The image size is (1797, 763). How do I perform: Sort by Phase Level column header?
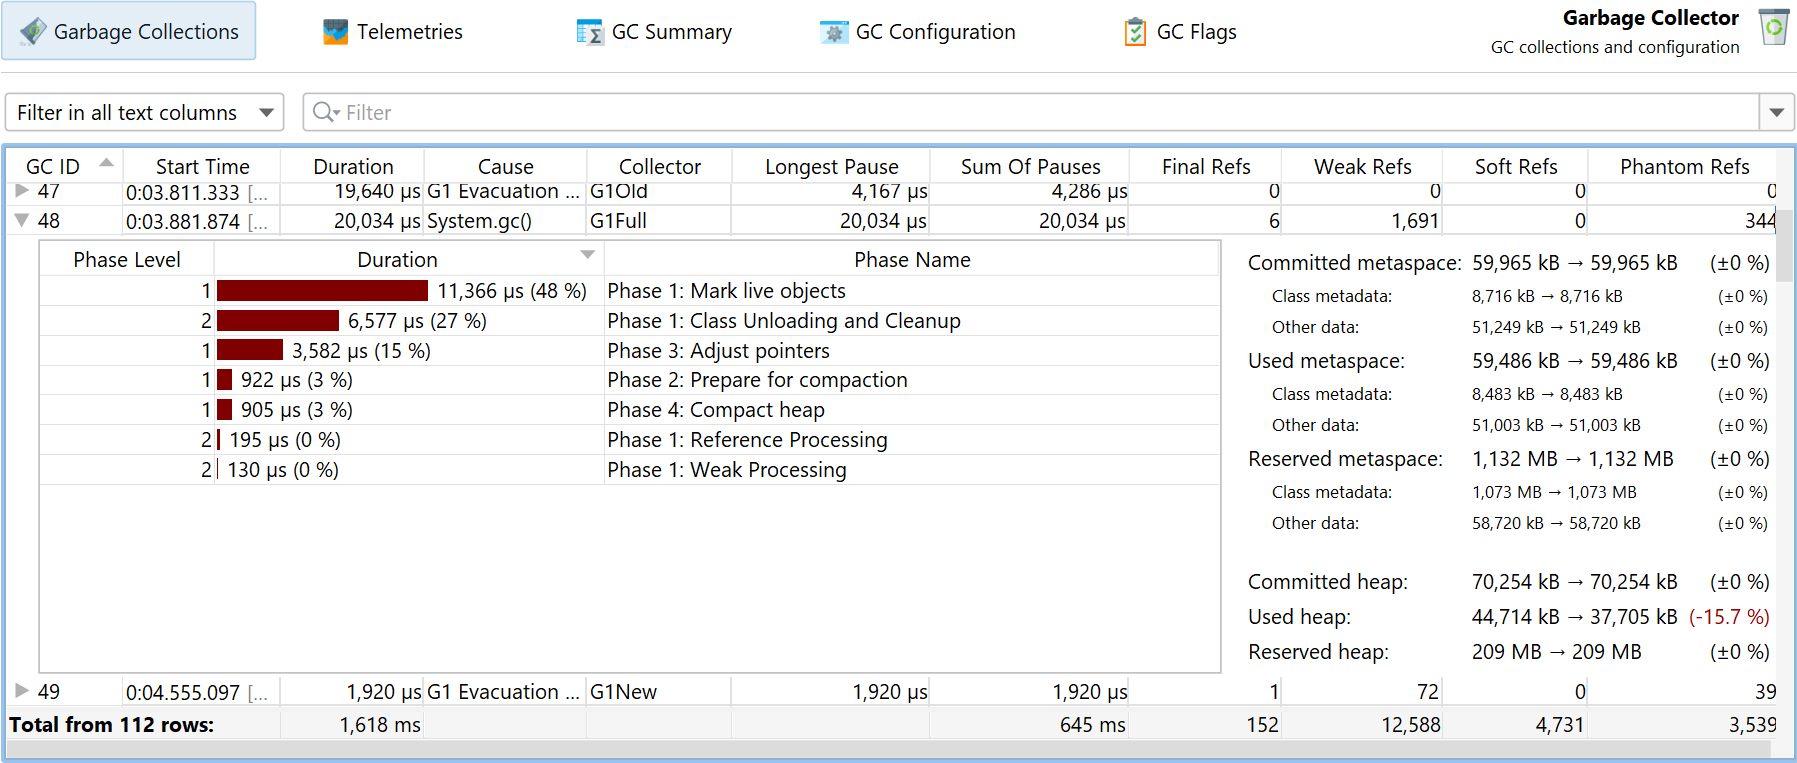pyautogui.click(x=127, y=260)
